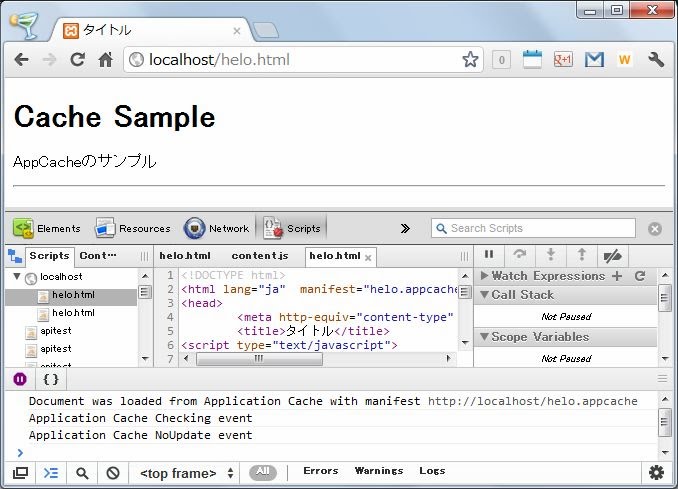Open the DevTools settings gear
678x489 pixels.
pos(656,473)
